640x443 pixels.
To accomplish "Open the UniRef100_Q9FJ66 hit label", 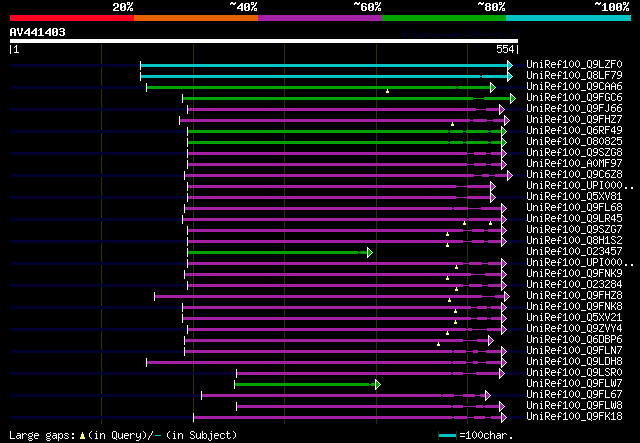I will click(574, 109).
